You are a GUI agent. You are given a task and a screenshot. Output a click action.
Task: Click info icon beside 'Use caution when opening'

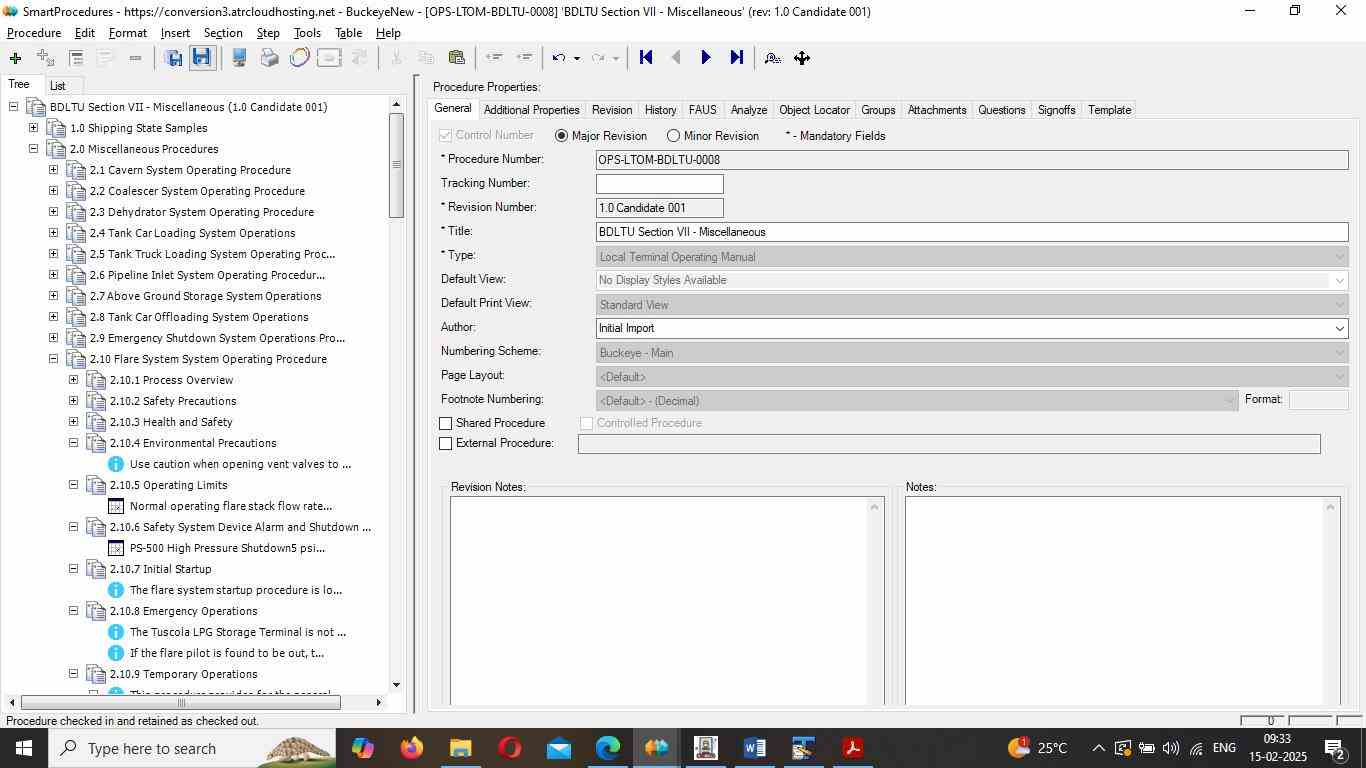pos(116,464)
